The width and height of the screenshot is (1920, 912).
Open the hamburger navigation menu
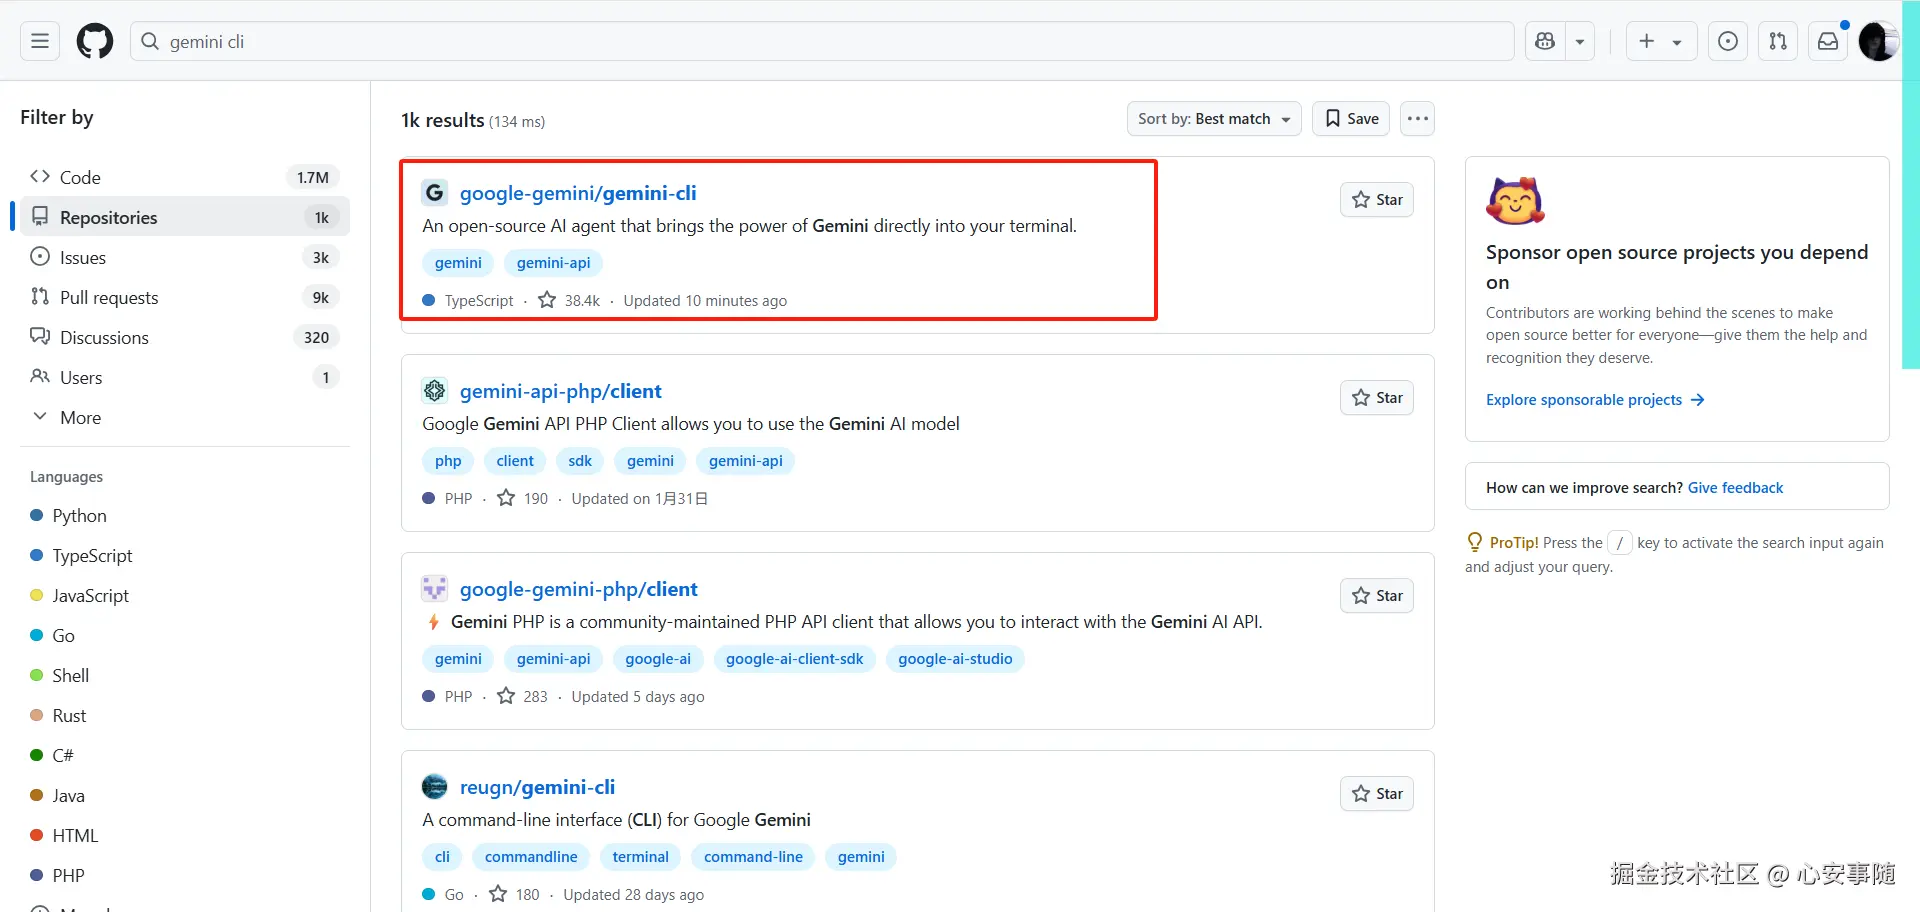40,41
